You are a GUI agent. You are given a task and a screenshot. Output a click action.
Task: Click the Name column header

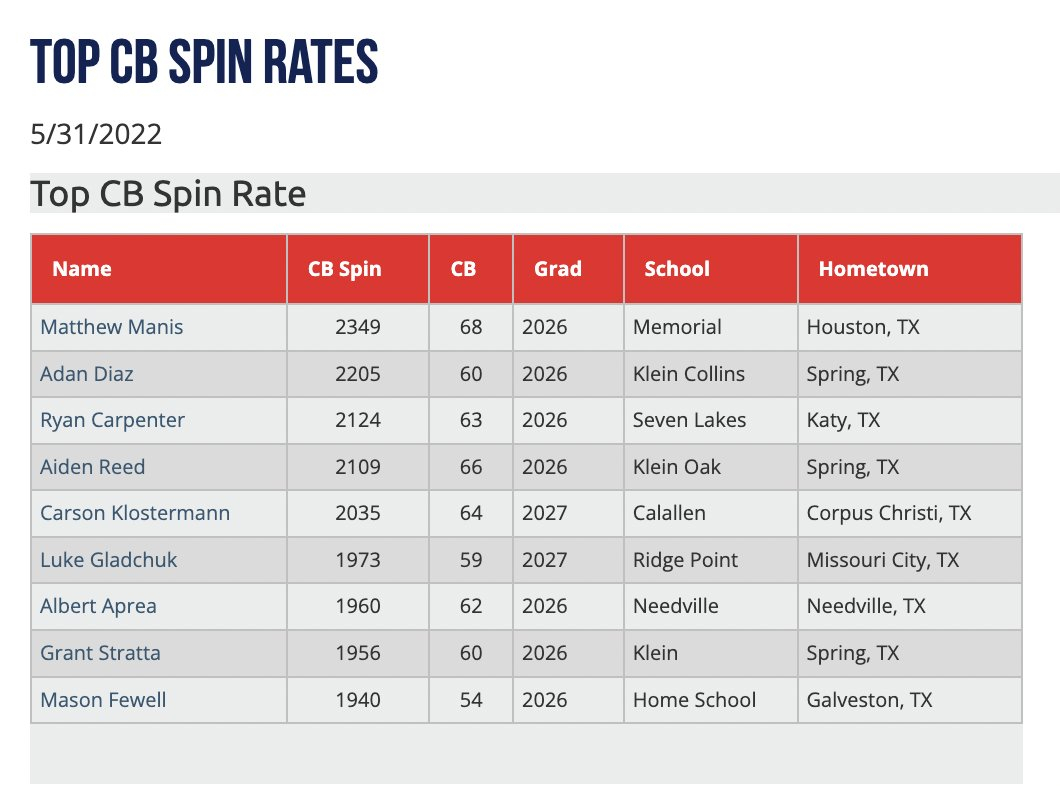(82, 269)
